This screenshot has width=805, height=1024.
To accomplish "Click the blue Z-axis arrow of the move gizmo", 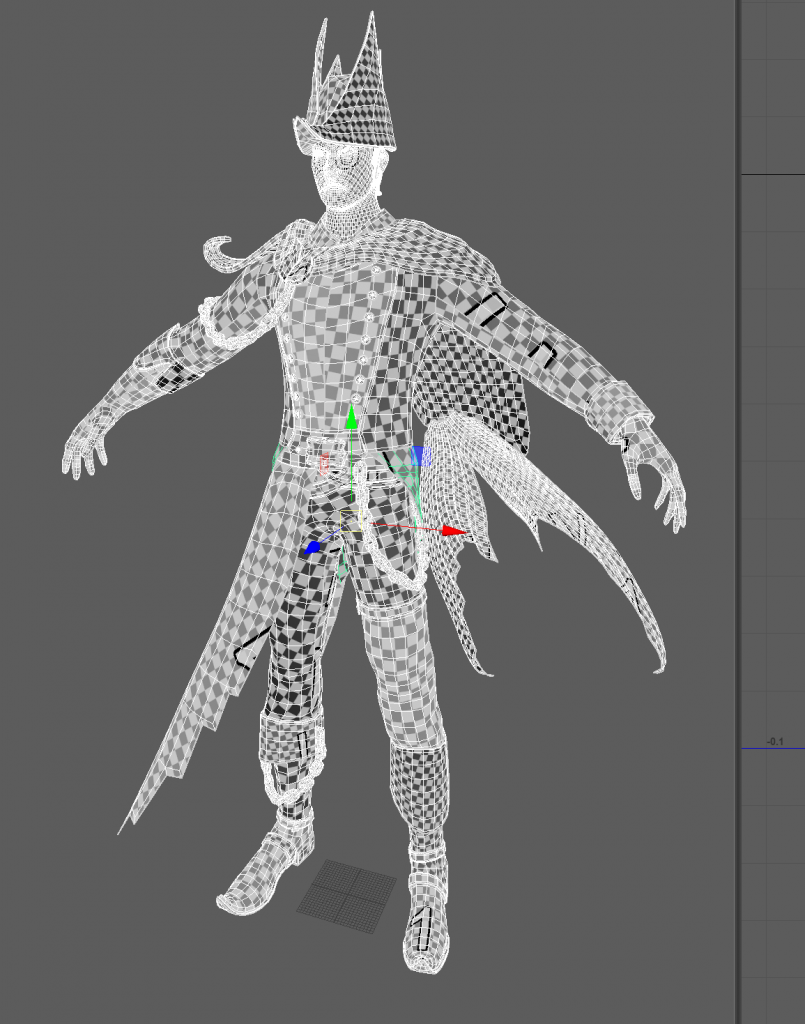I will click(x=313, y=548).
